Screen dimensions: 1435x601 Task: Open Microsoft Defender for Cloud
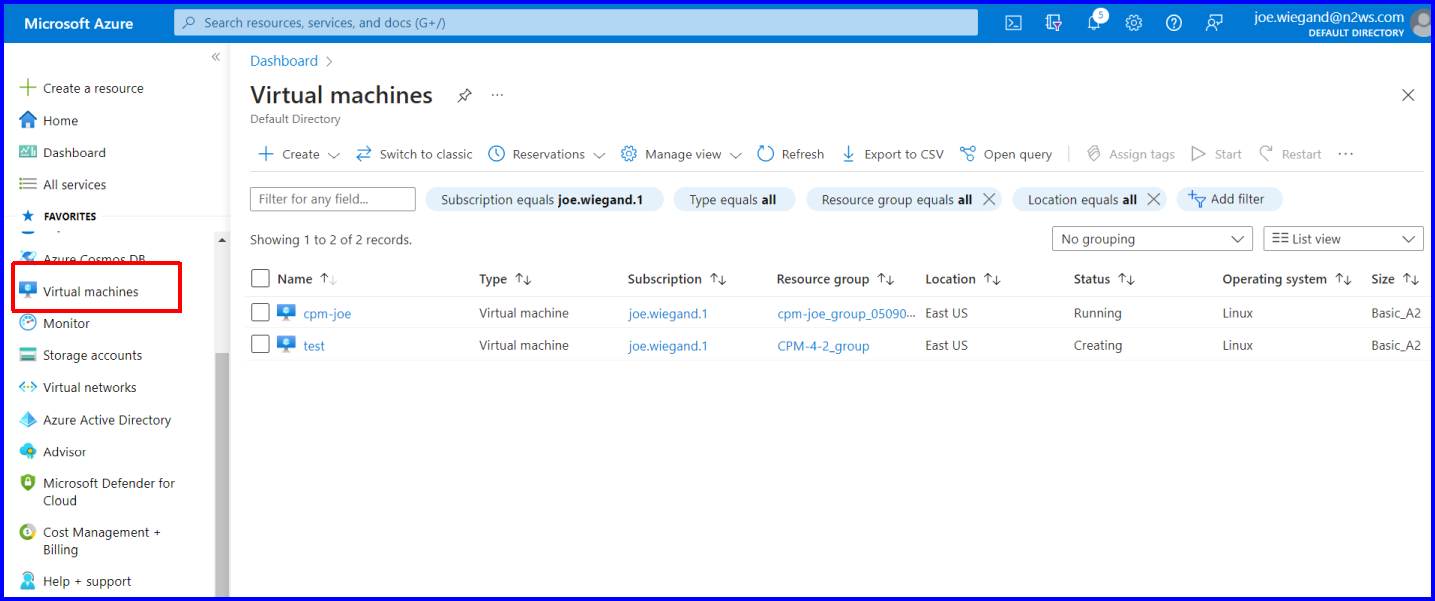coord(97,491)
